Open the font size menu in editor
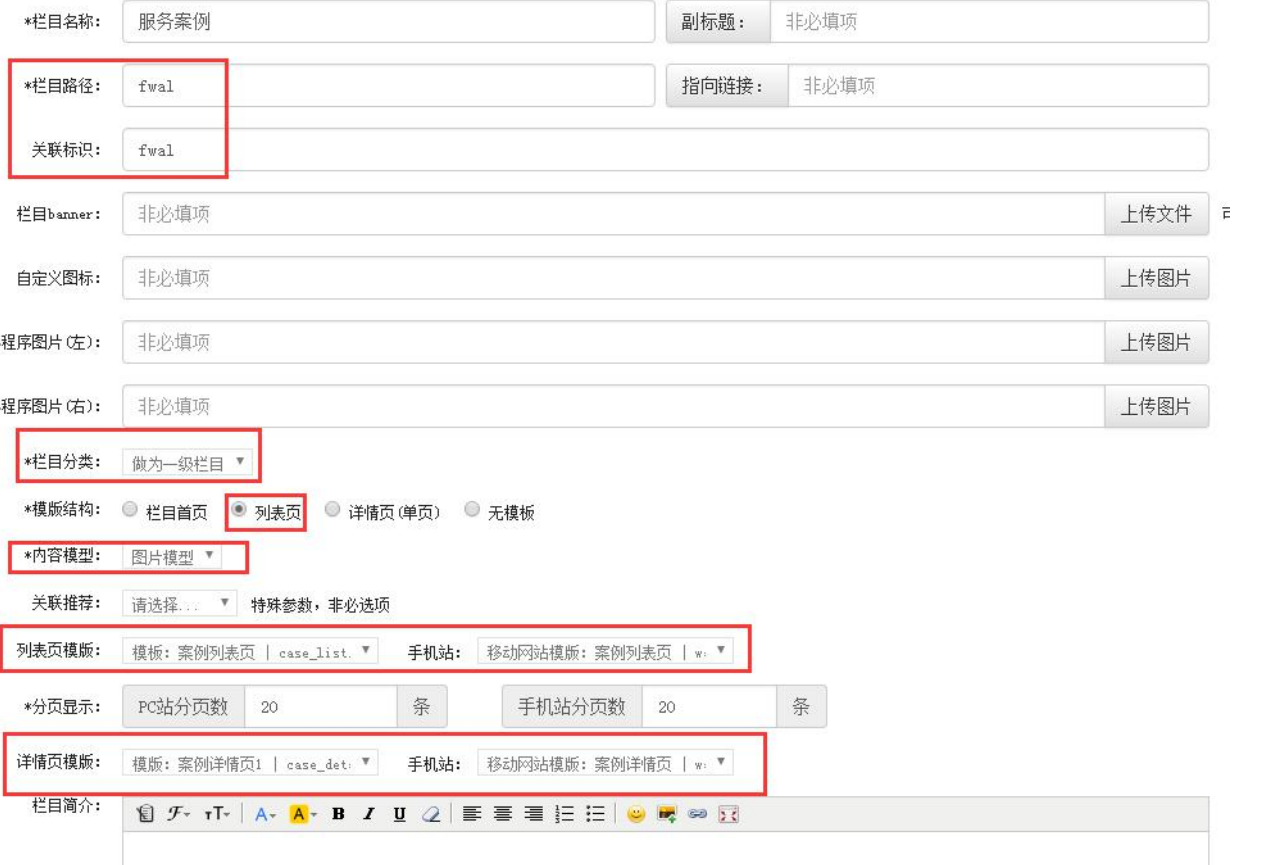 click(x=216, y=814)
